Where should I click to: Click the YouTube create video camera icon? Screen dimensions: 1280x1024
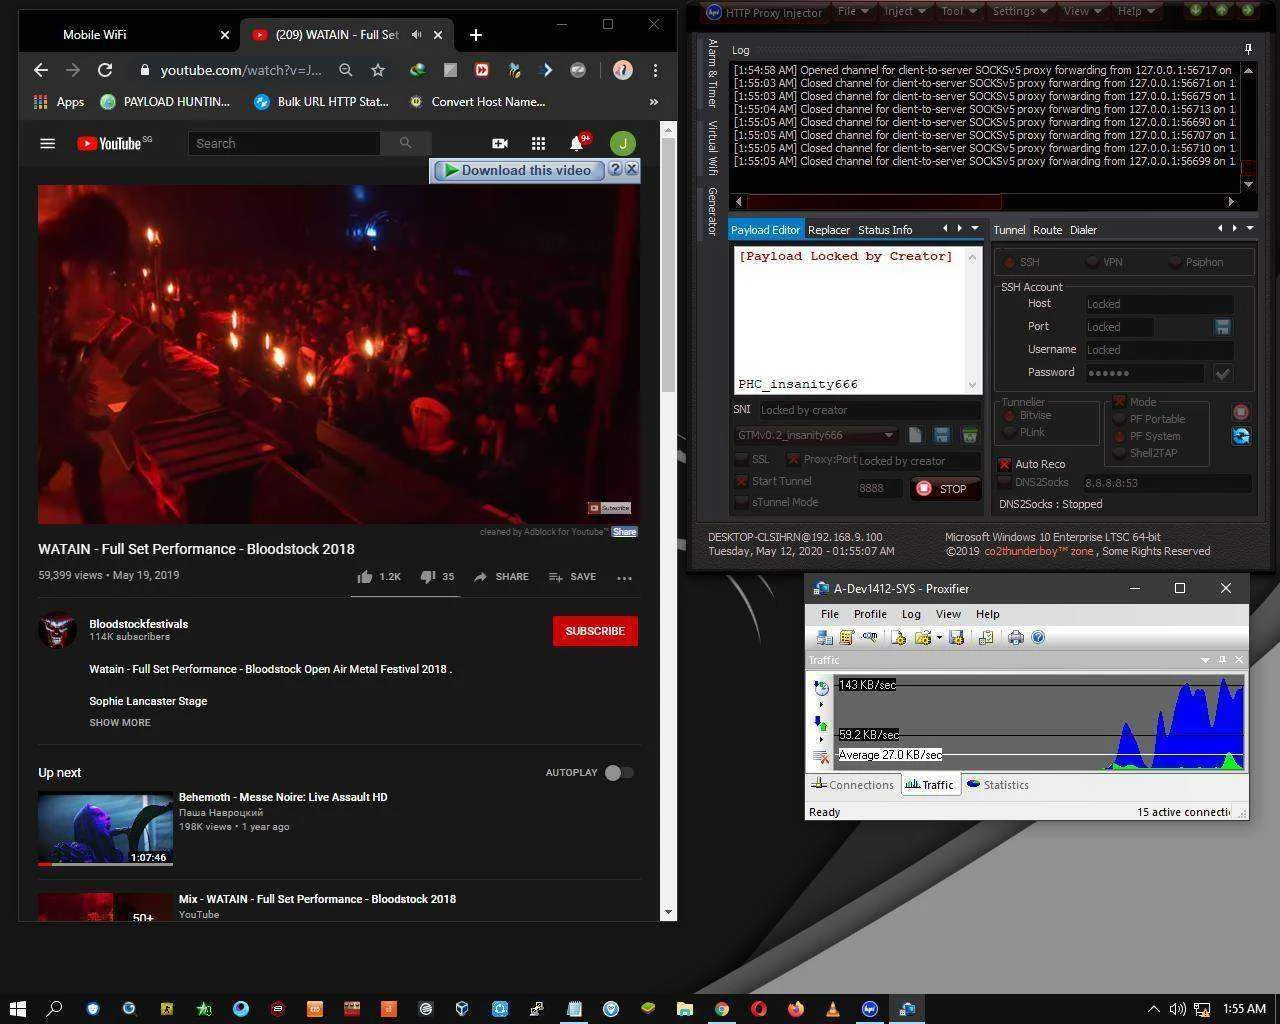tap(499, 143)
